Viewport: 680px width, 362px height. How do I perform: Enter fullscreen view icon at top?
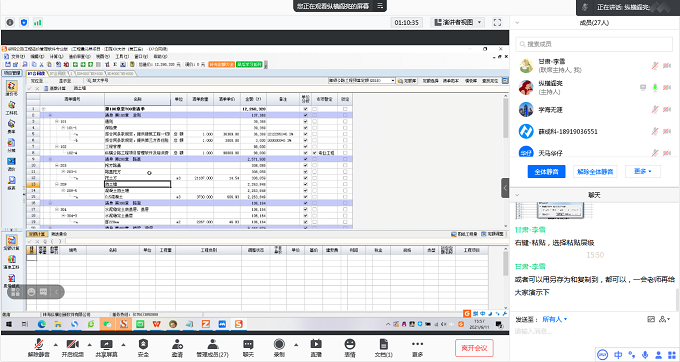pos(497,22)
